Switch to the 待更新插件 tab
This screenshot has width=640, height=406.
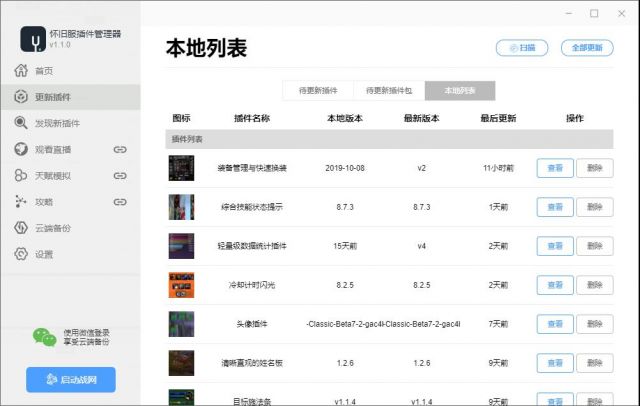(x=317, y=91)
